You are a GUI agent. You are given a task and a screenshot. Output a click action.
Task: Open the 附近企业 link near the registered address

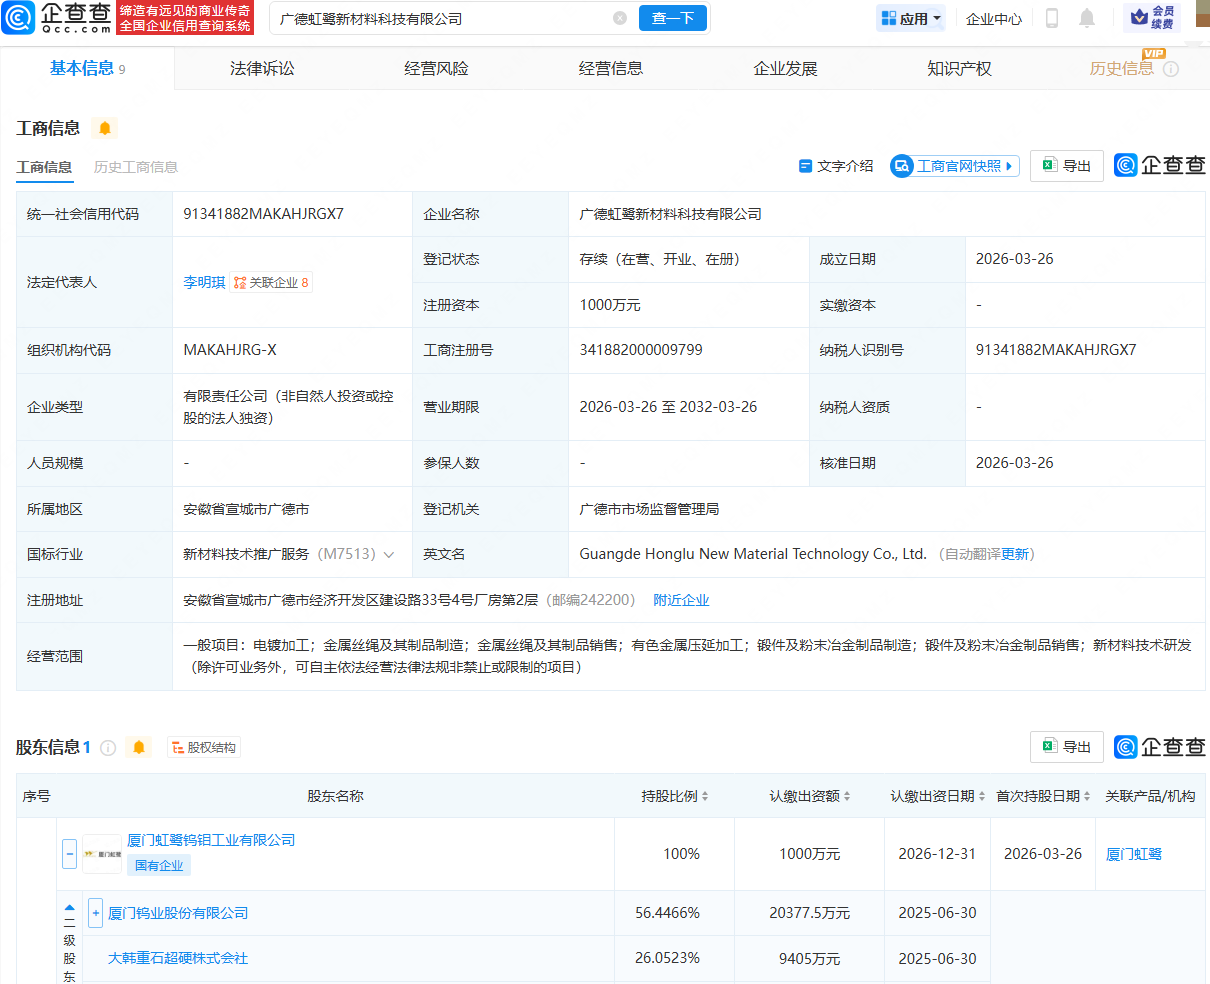[681, 599]
